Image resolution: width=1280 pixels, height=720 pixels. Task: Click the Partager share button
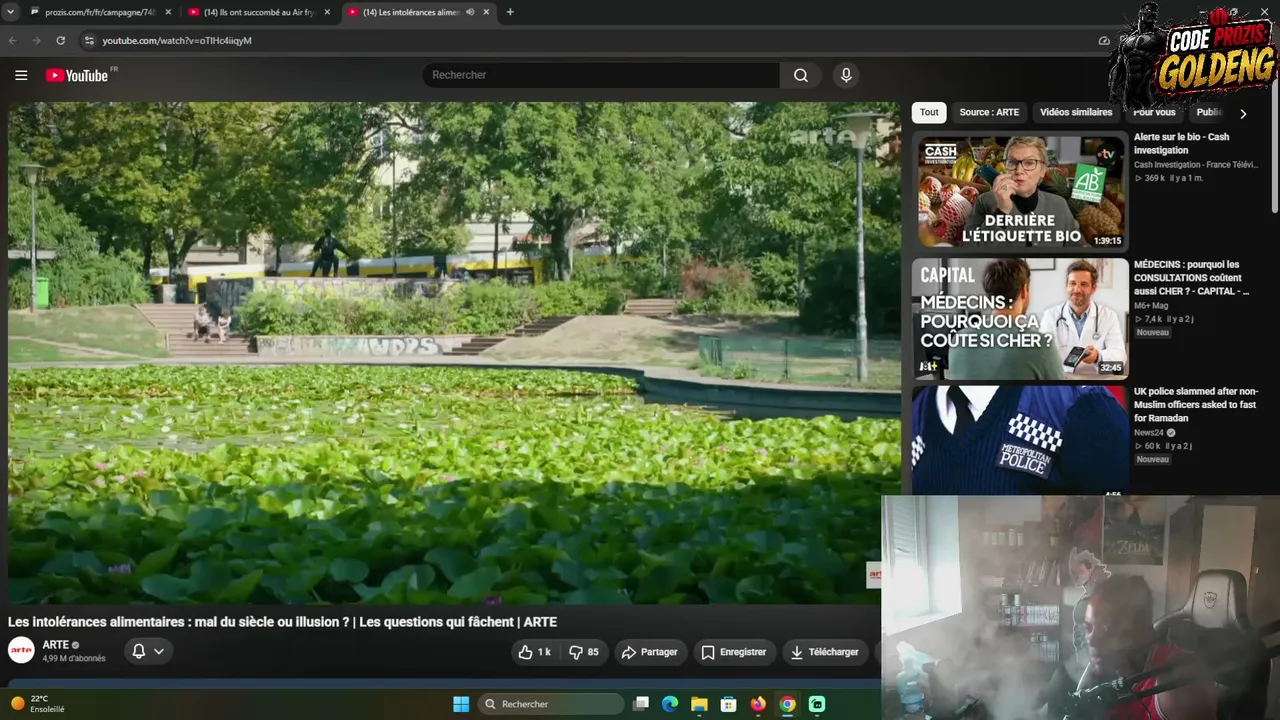(650, 652)
